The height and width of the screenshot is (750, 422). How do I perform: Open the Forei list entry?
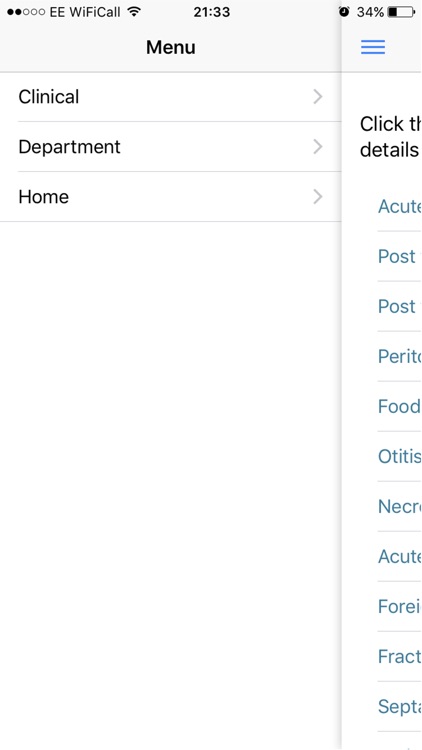(x=399, y=607)
